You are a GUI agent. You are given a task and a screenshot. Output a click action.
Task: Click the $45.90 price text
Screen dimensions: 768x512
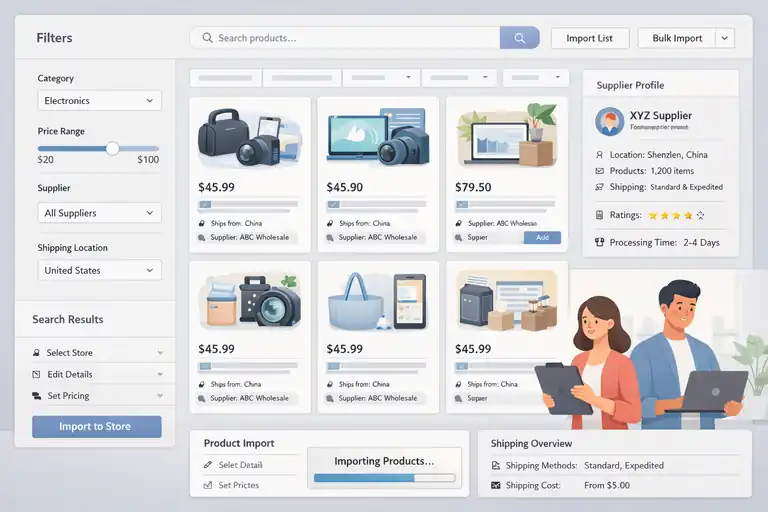tap(345, 187)
